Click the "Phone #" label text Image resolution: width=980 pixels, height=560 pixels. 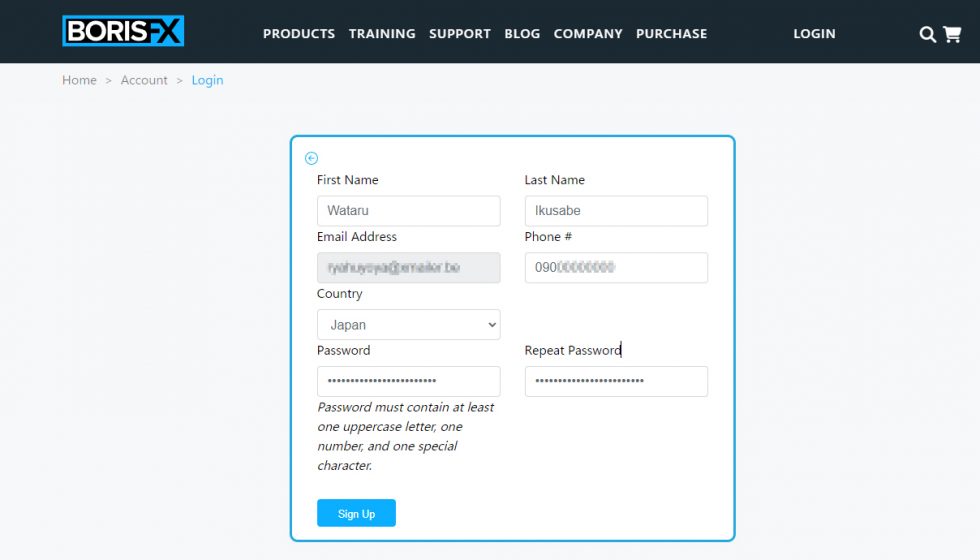click(x=548, y=236)
